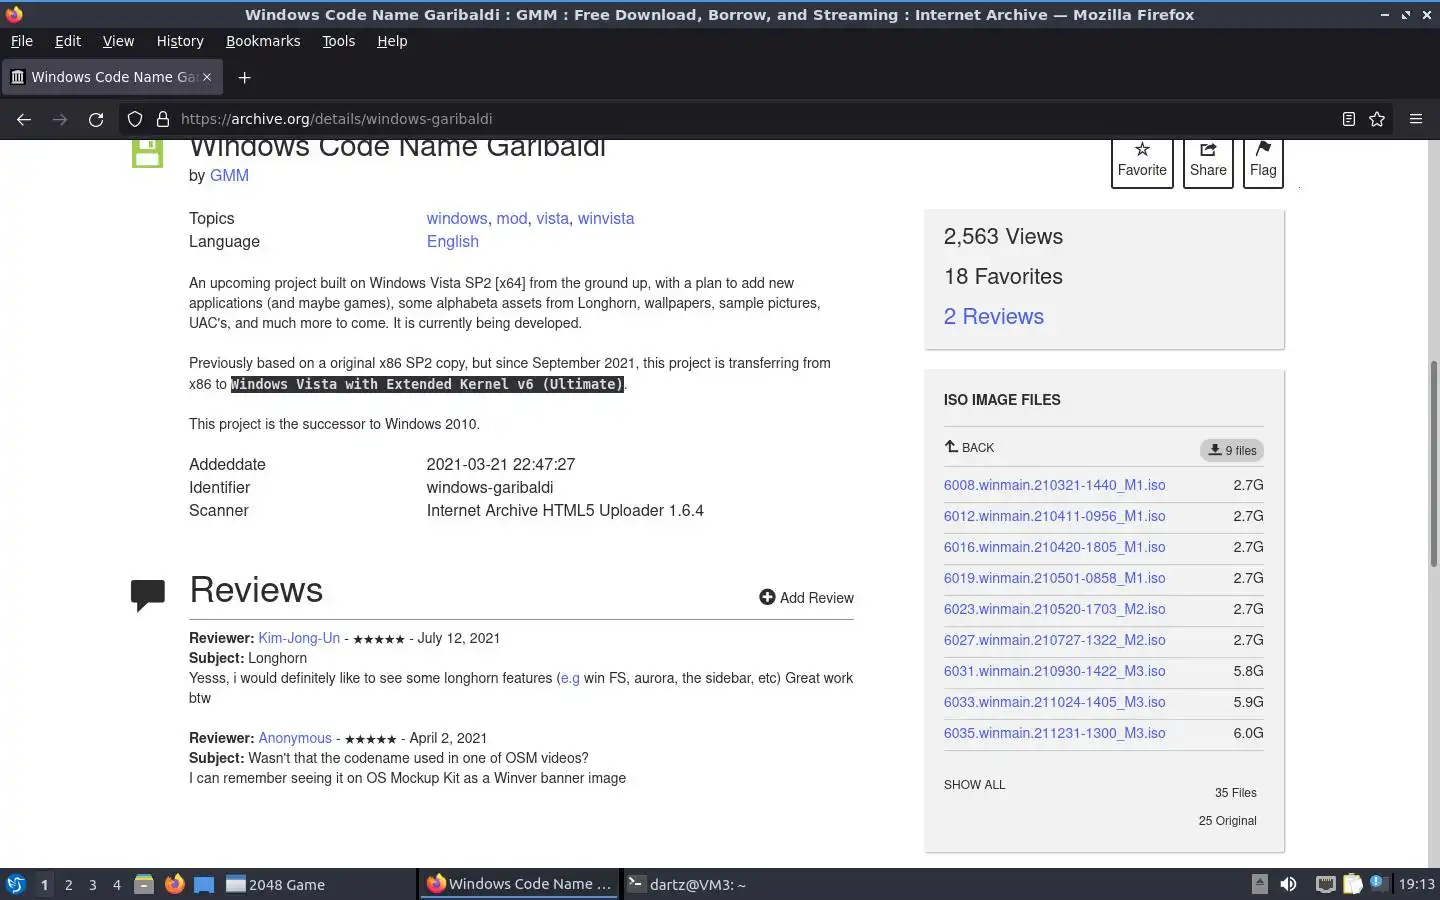Open the tracking protection shield icon
1440x900 pixels.
[x=135, y=119]
